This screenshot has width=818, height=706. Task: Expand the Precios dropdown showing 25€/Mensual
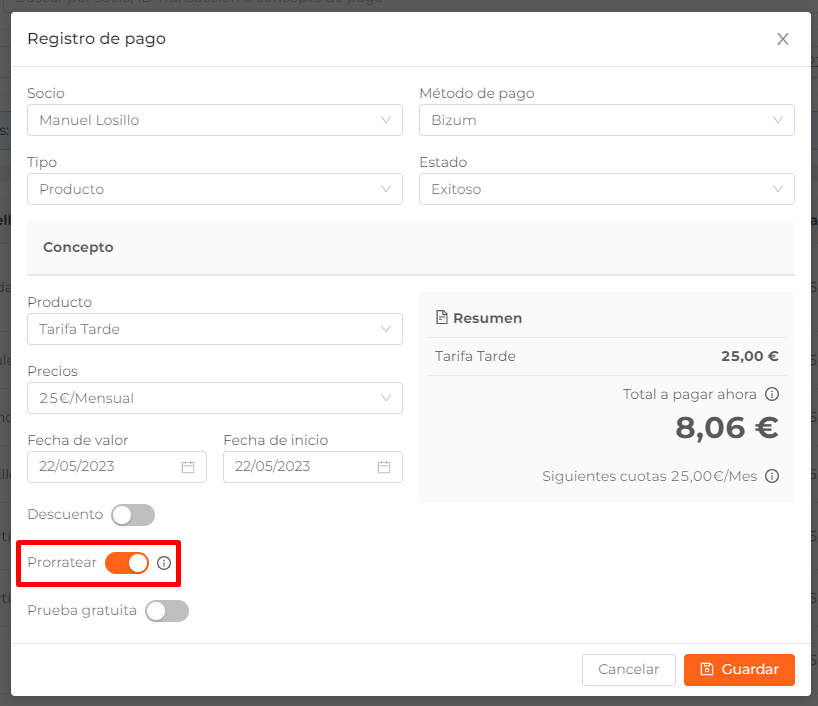(x=215, y=398)
